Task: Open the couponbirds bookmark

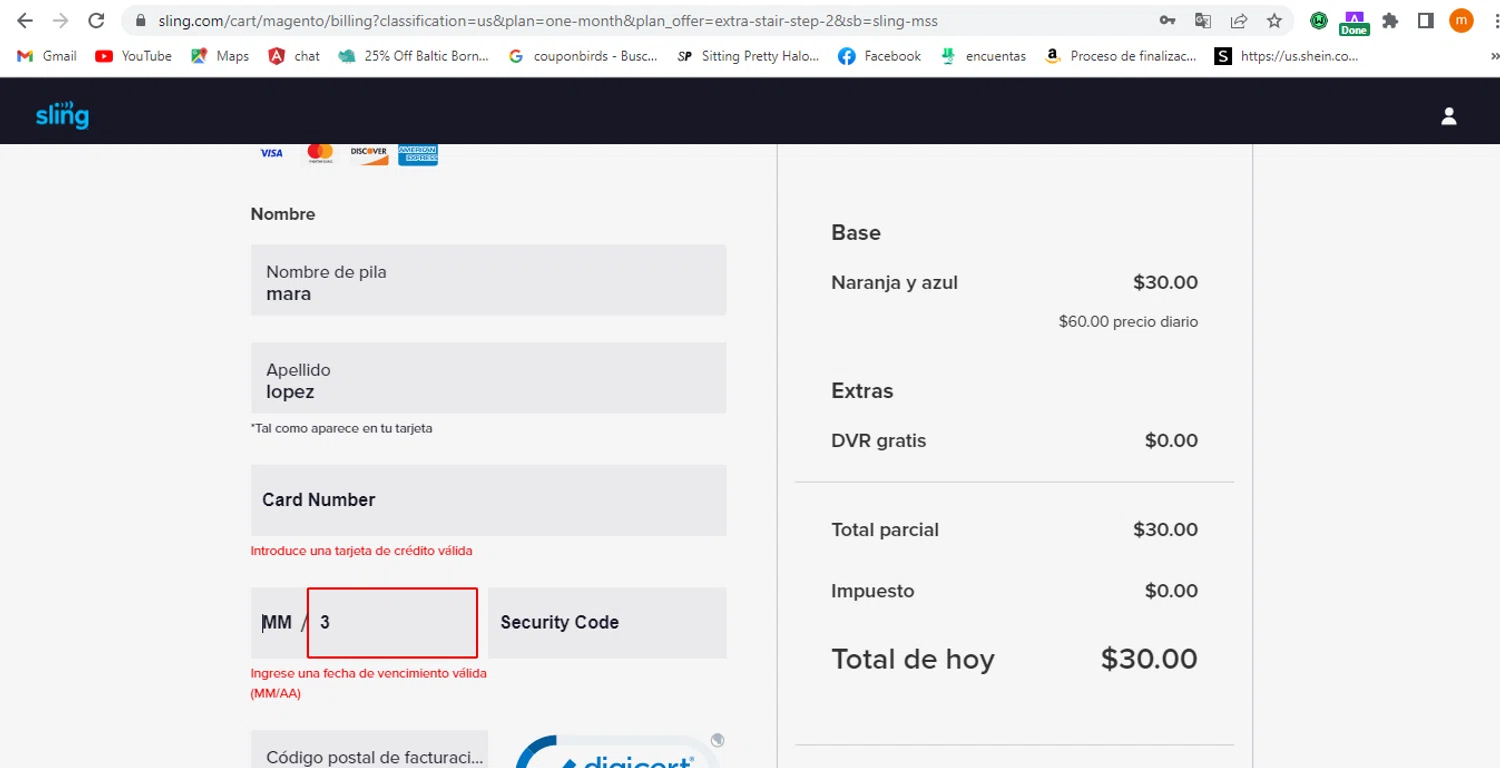Action: coord(583,56)
